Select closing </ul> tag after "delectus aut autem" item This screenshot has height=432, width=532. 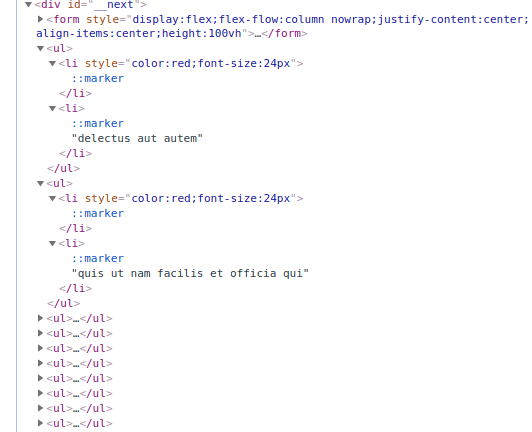(64, 168)
